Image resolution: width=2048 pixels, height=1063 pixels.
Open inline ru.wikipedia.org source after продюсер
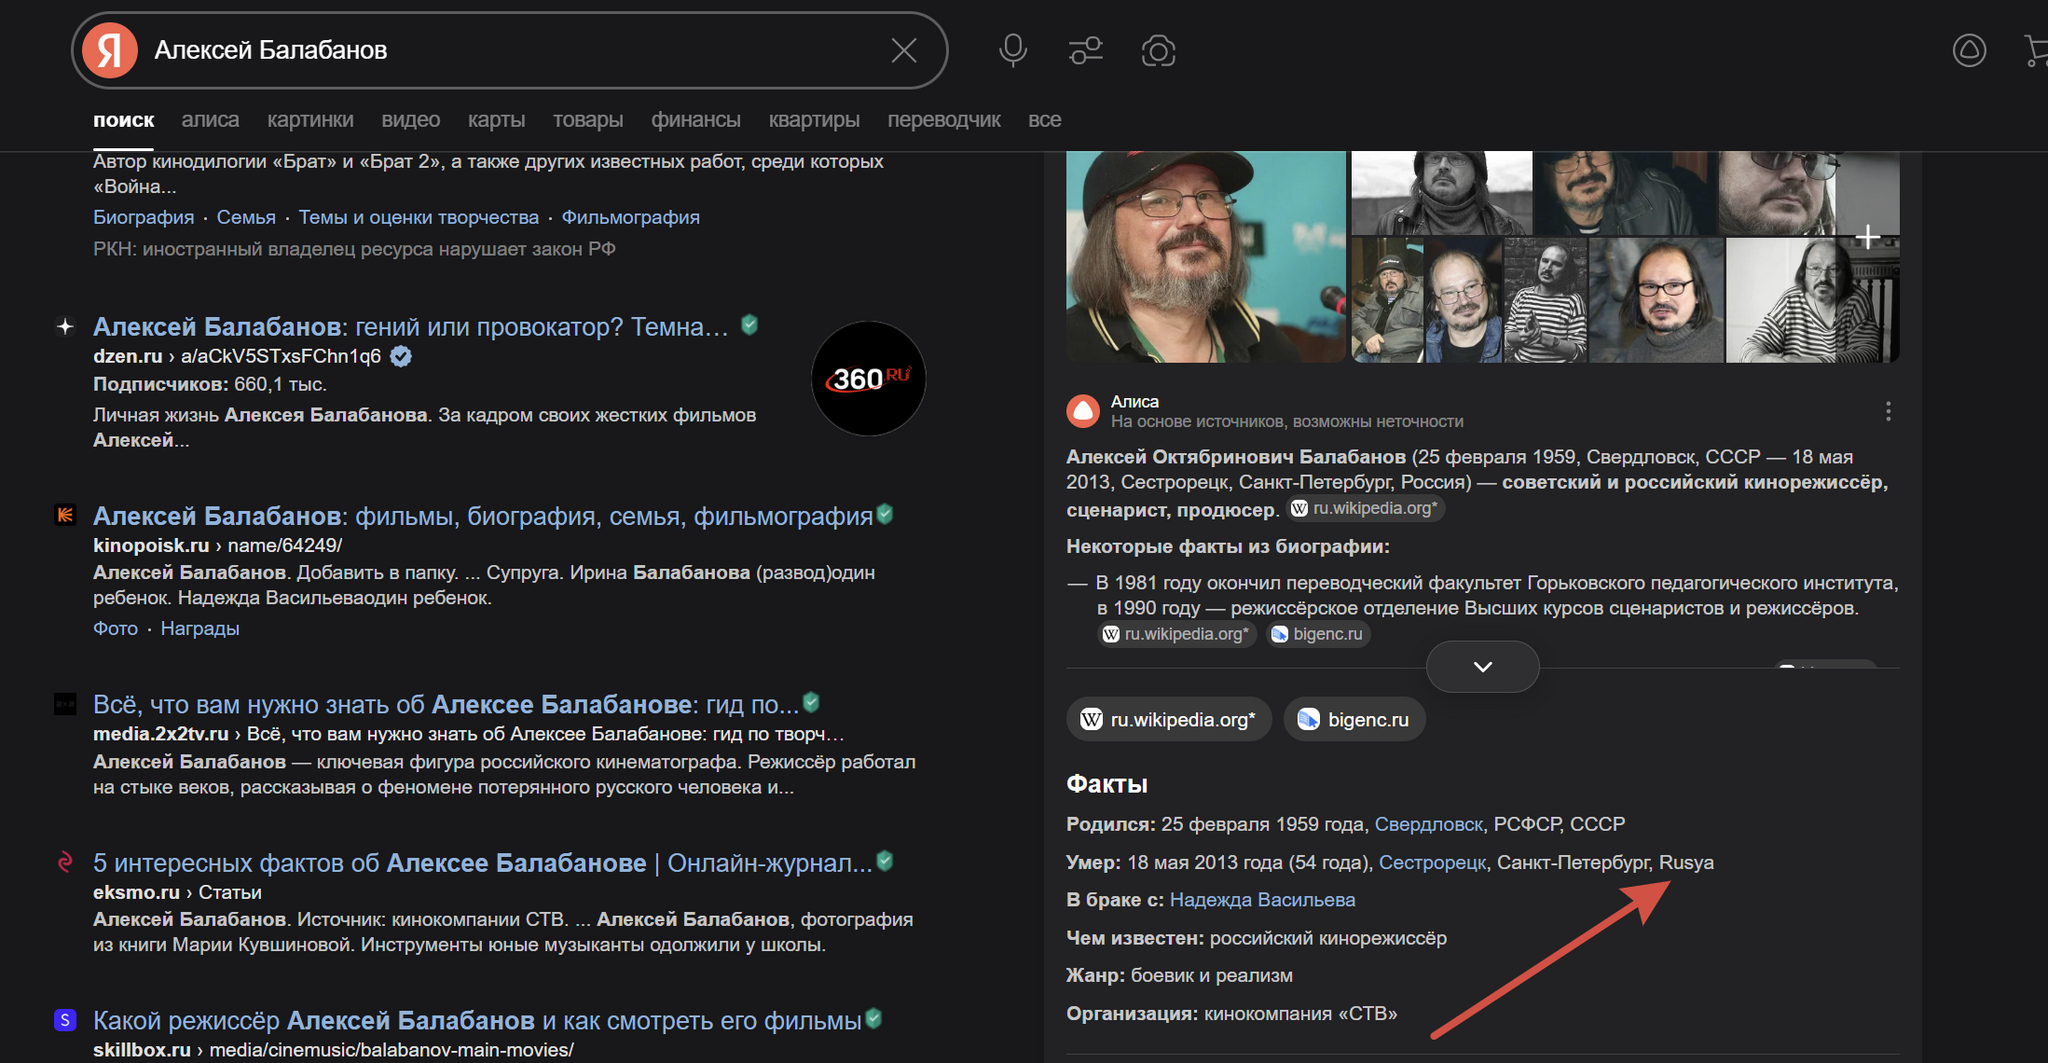pyautogui.click(x=1366, y=508)
